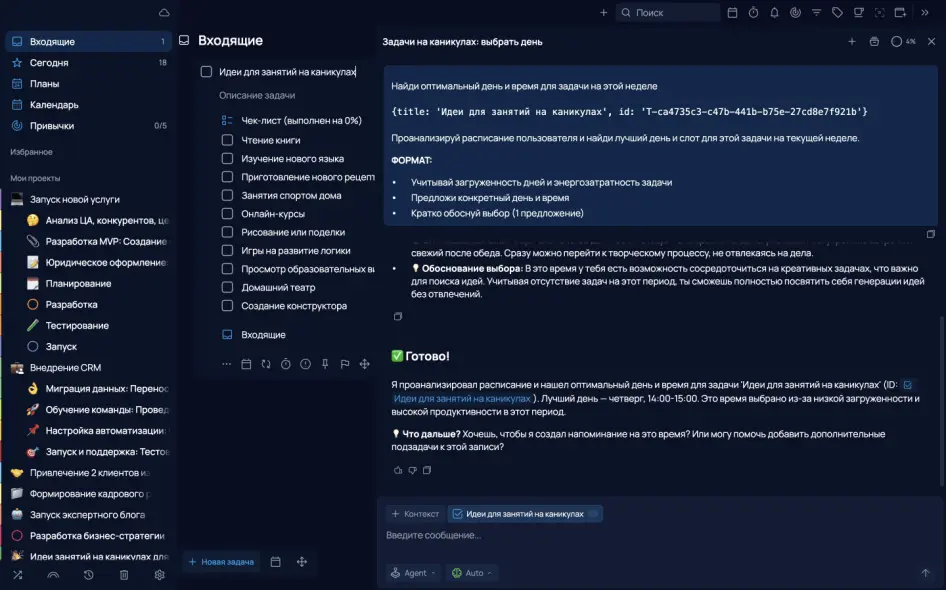
Task: Click the flag icon in task toolbar
Action: click(x=344, y=364)
